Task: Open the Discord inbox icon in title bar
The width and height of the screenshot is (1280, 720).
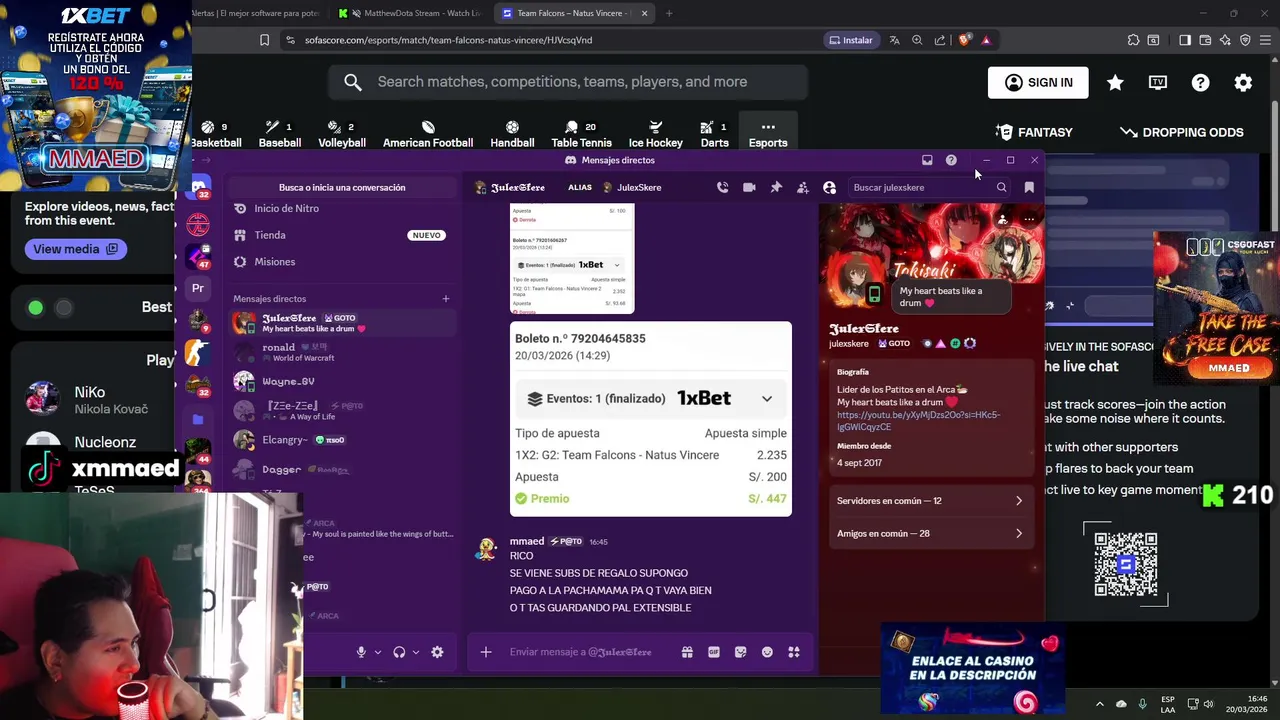Action: (x=927, y=160)
